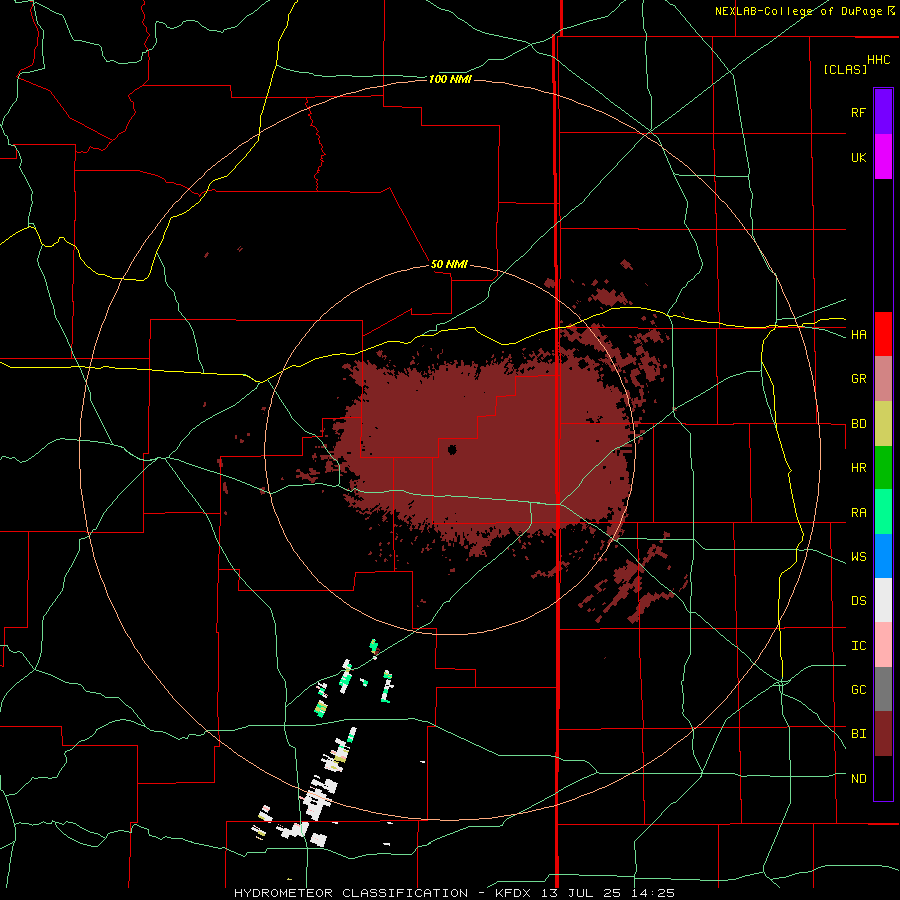Select the gray GC legend swatch

coord(883,689)
